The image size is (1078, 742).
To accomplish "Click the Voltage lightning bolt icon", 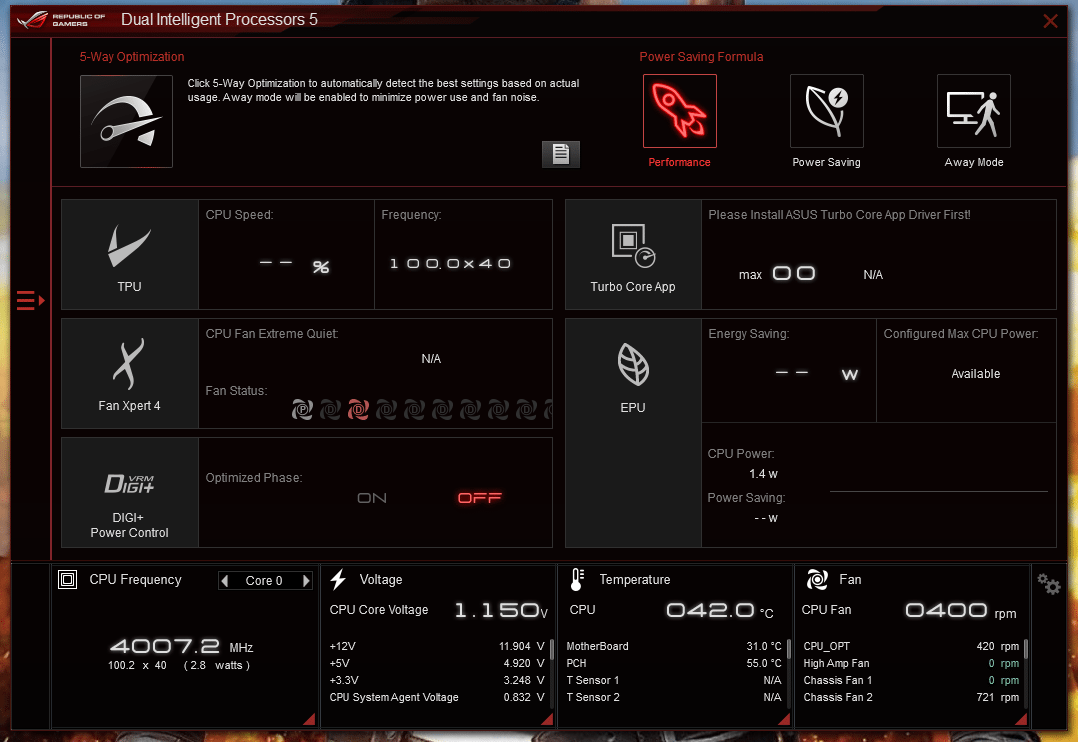I will point(338,580).
